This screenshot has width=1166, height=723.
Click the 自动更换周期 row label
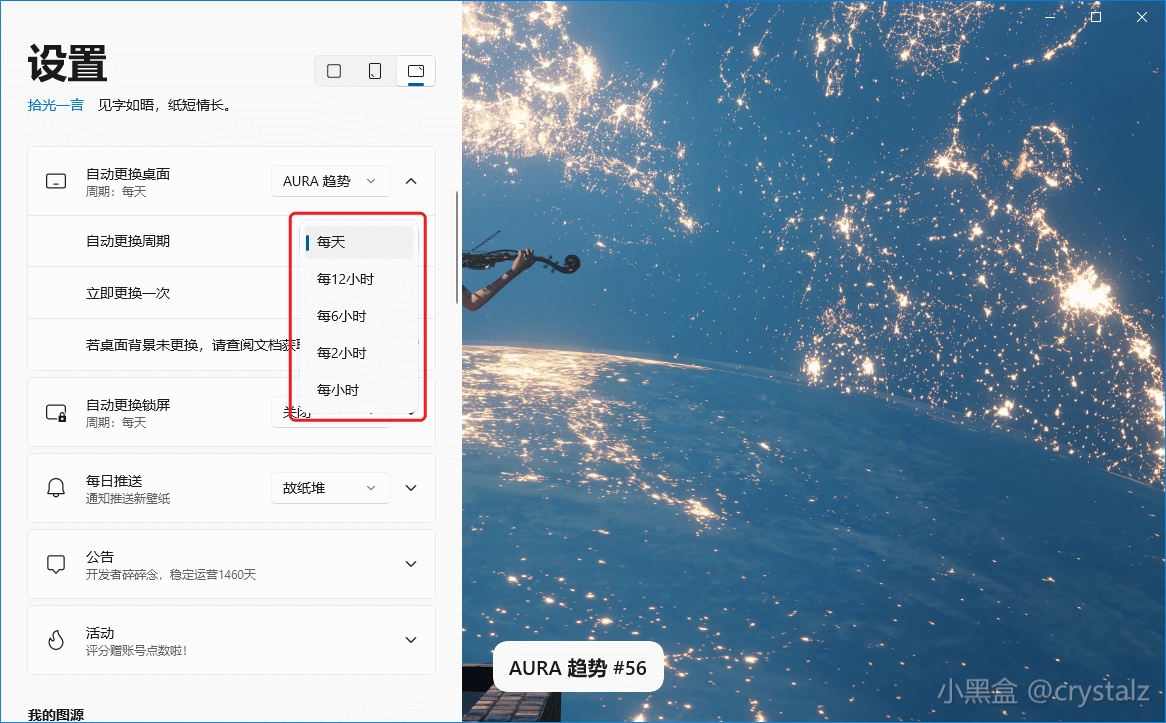[x=128, y=241]
